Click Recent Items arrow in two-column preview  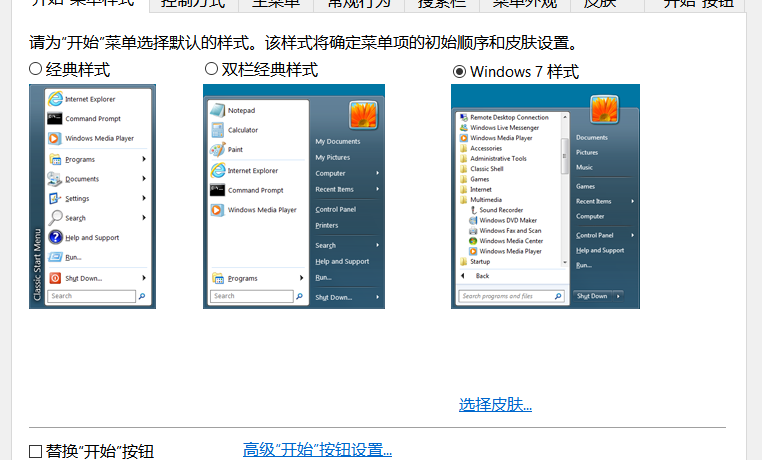378,189
